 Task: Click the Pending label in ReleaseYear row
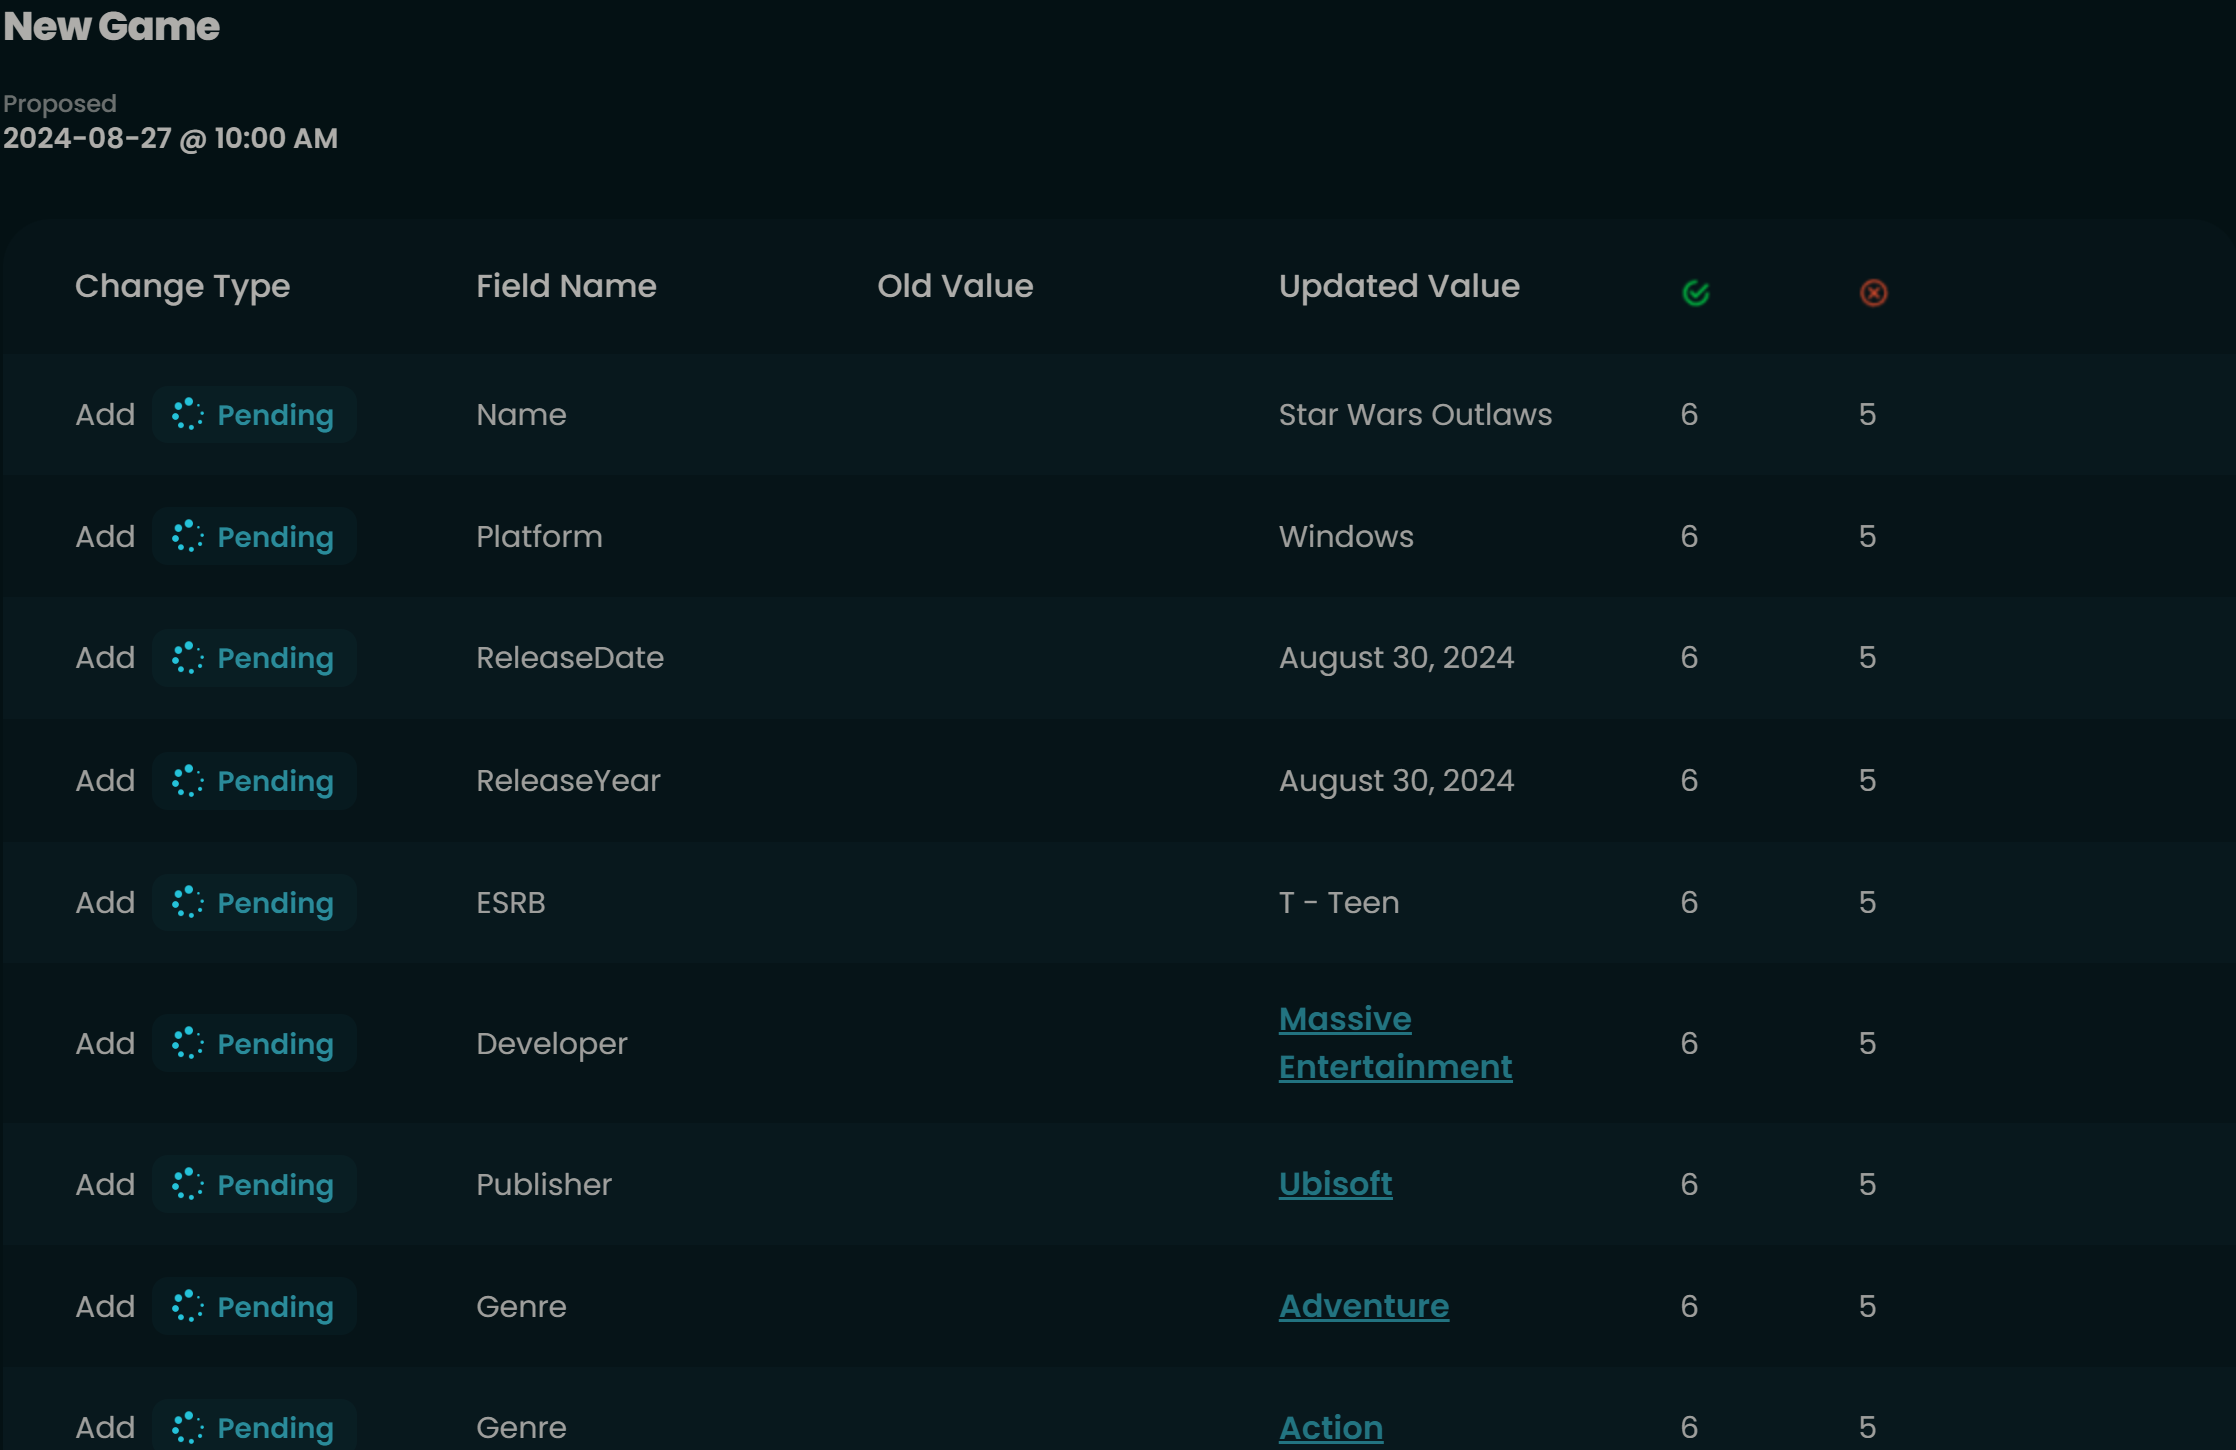pyautogui.click(x=275, y=781)
